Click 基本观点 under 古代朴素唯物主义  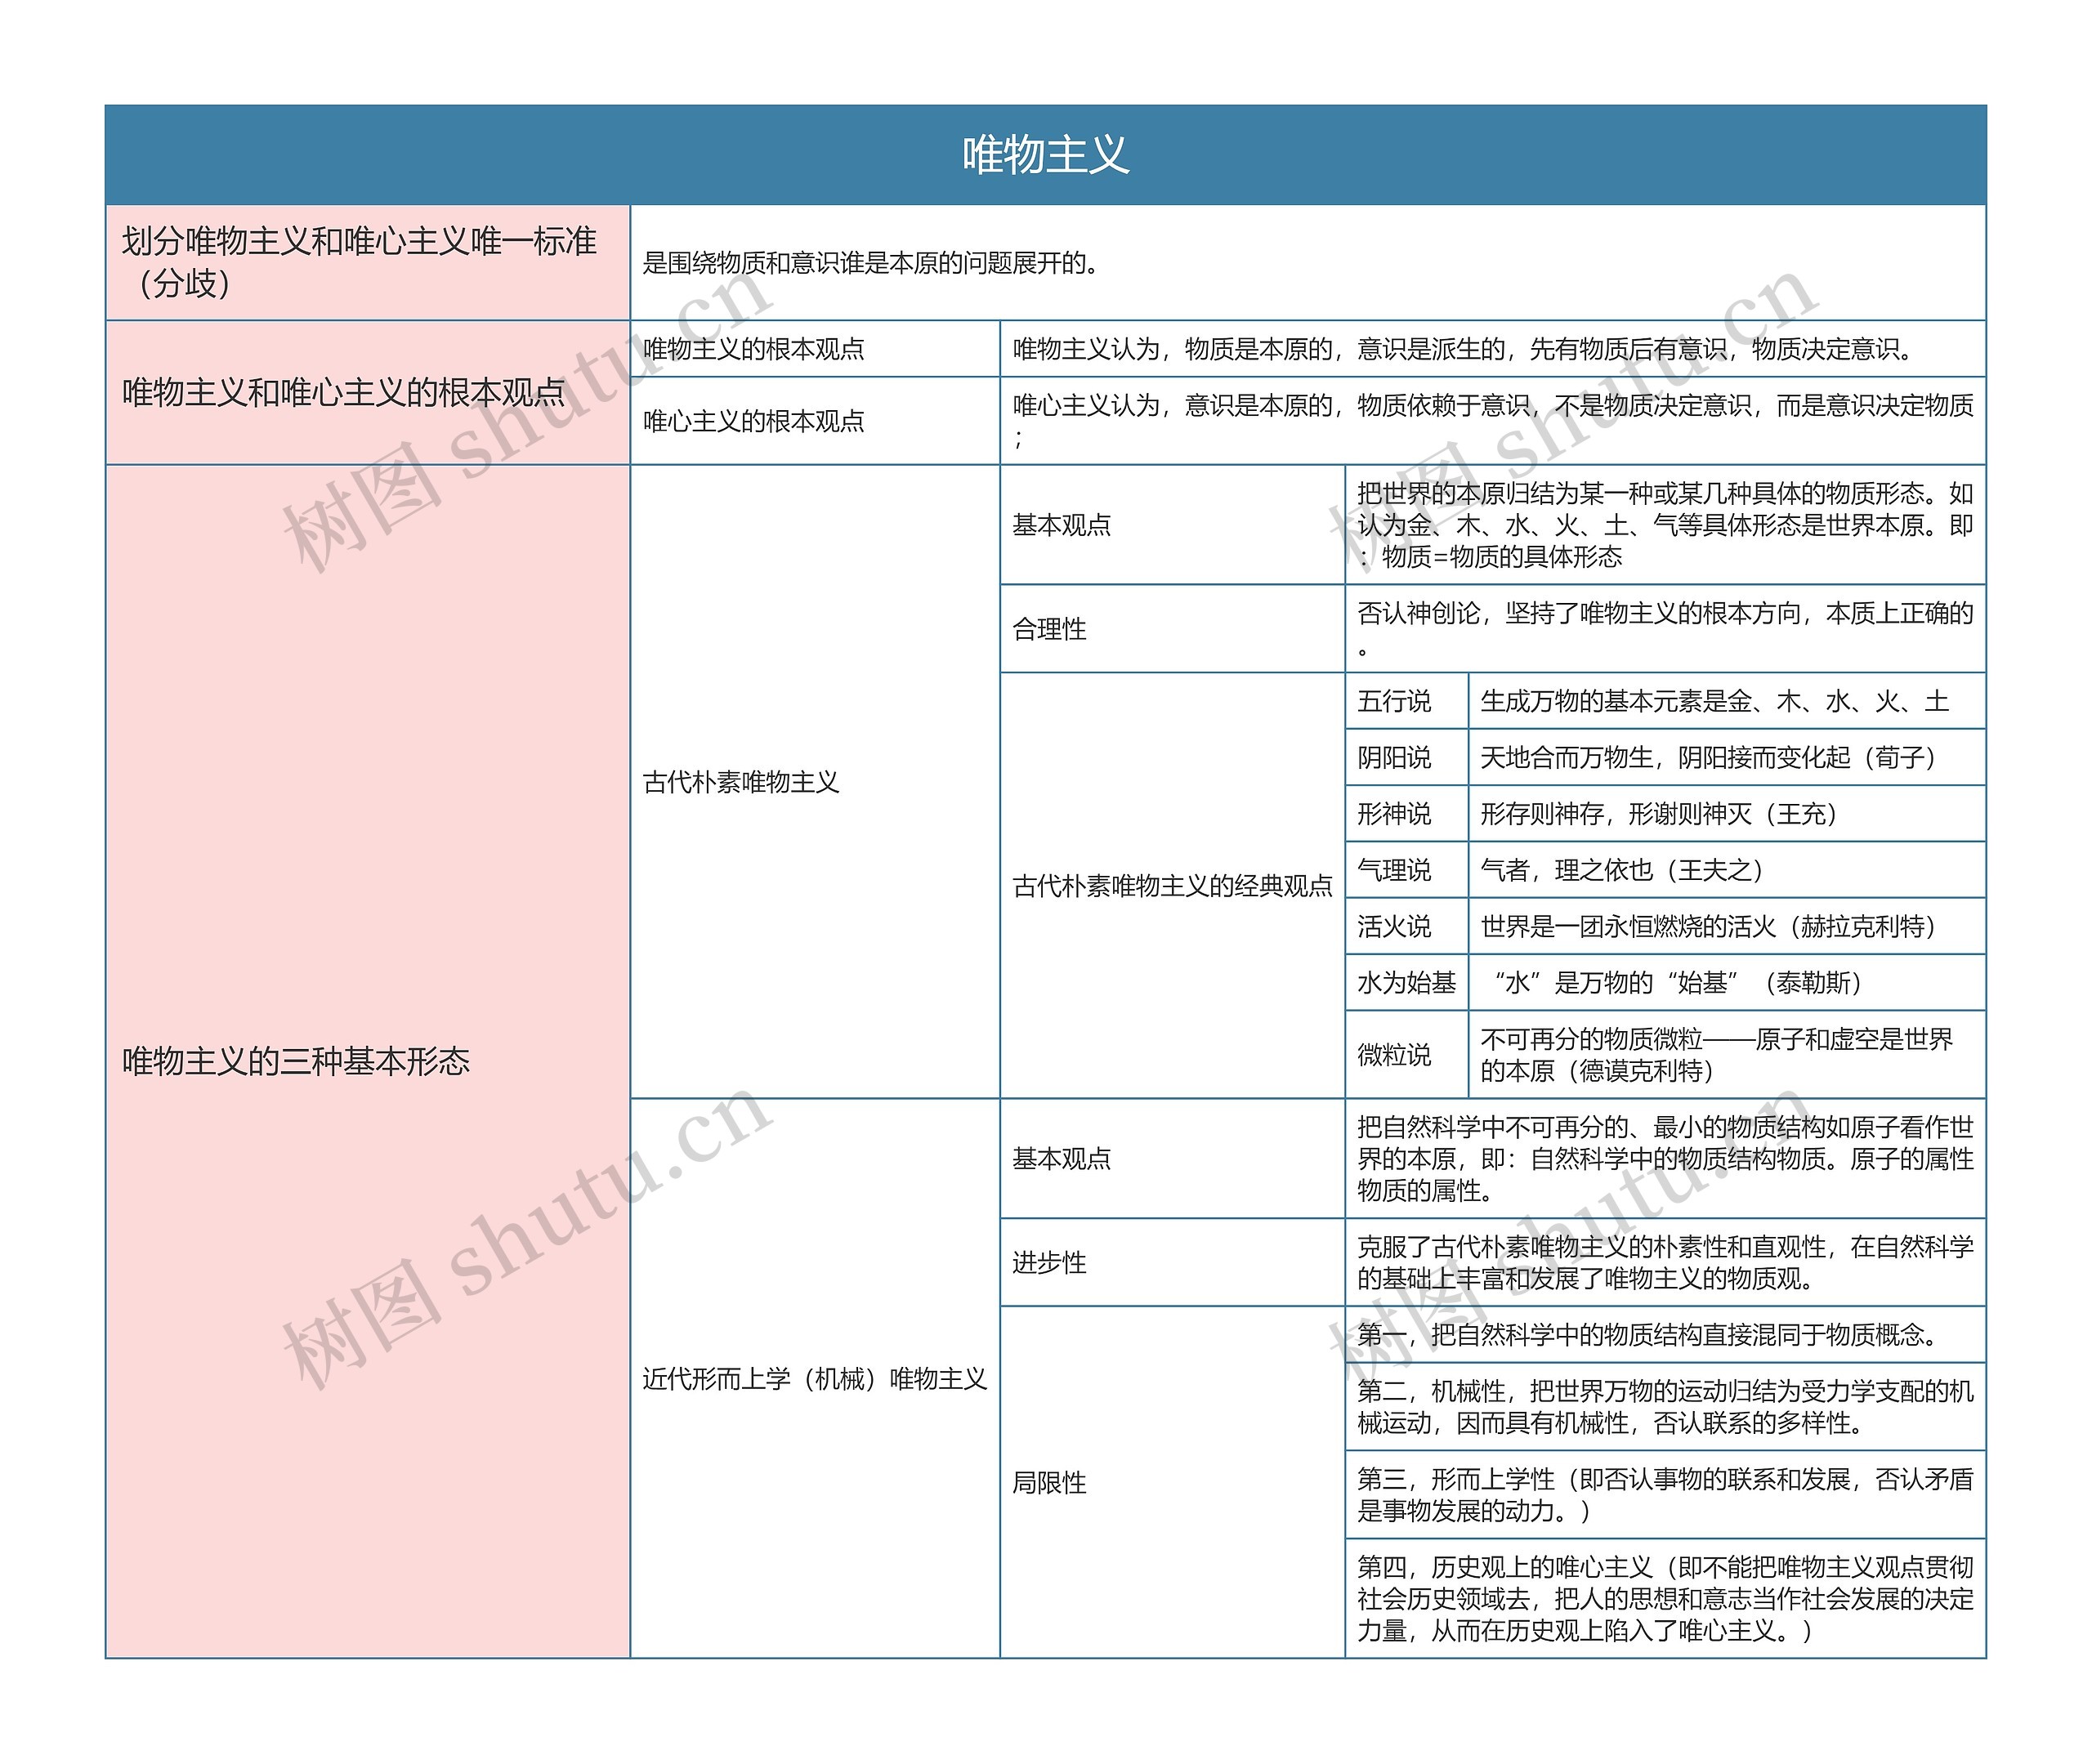pos(1172,524)
